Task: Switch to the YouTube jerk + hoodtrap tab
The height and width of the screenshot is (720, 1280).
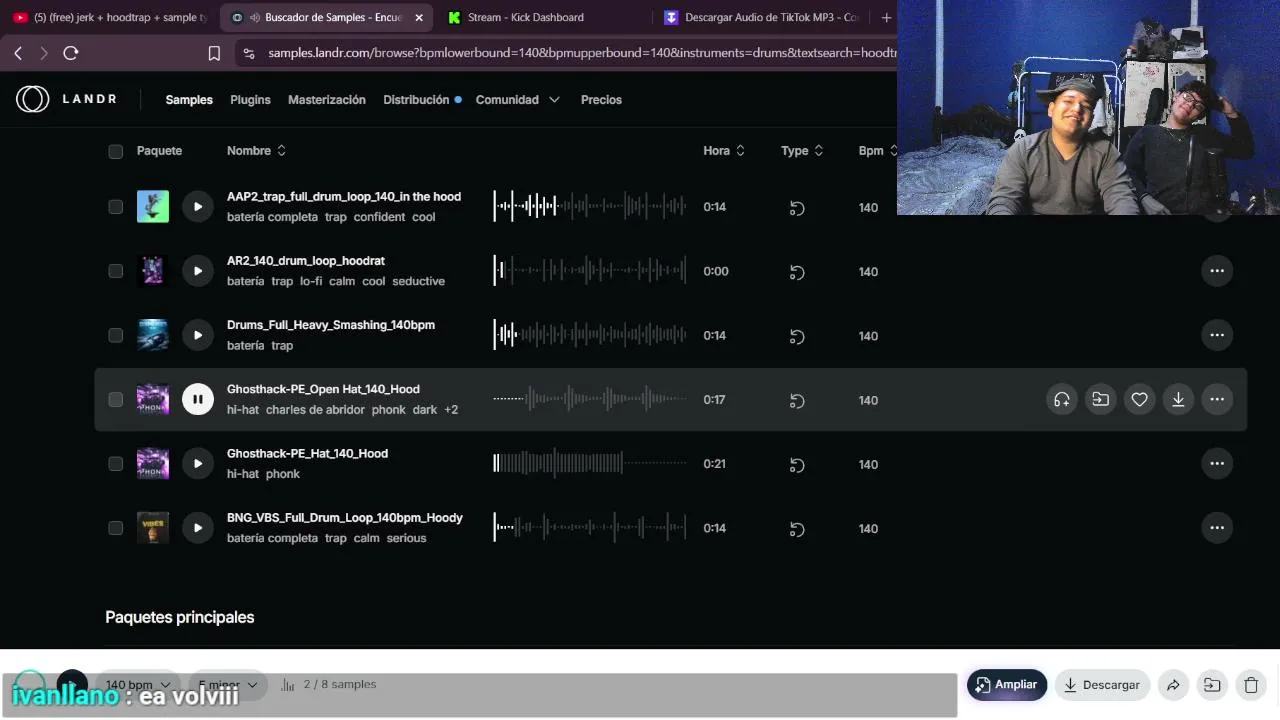Action: coord(110,17)
